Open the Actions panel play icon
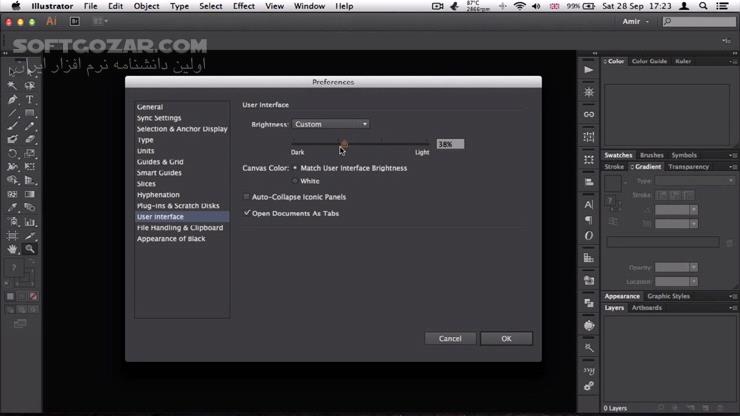 coord(589,70)
